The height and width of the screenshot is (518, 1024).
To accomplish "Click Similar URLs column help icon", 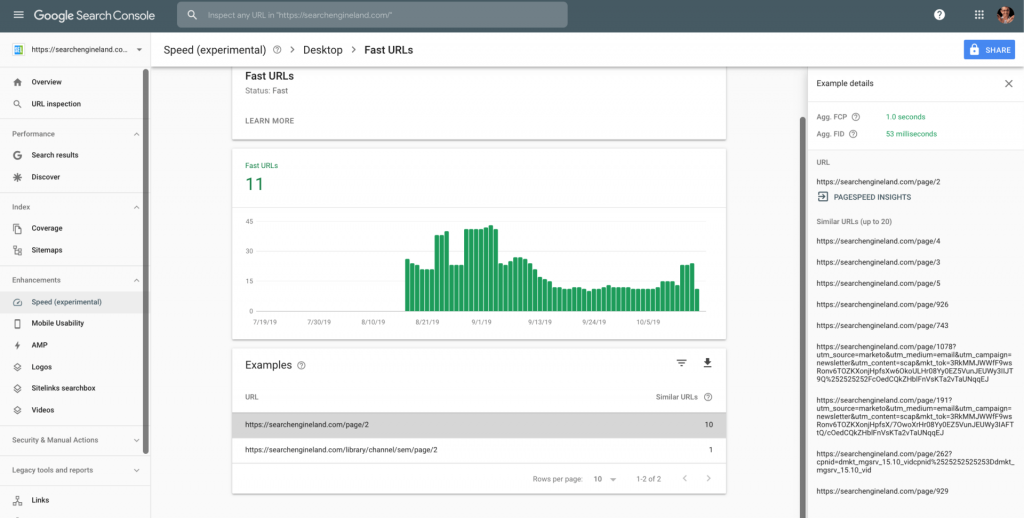I will click(x=709, y=397).
